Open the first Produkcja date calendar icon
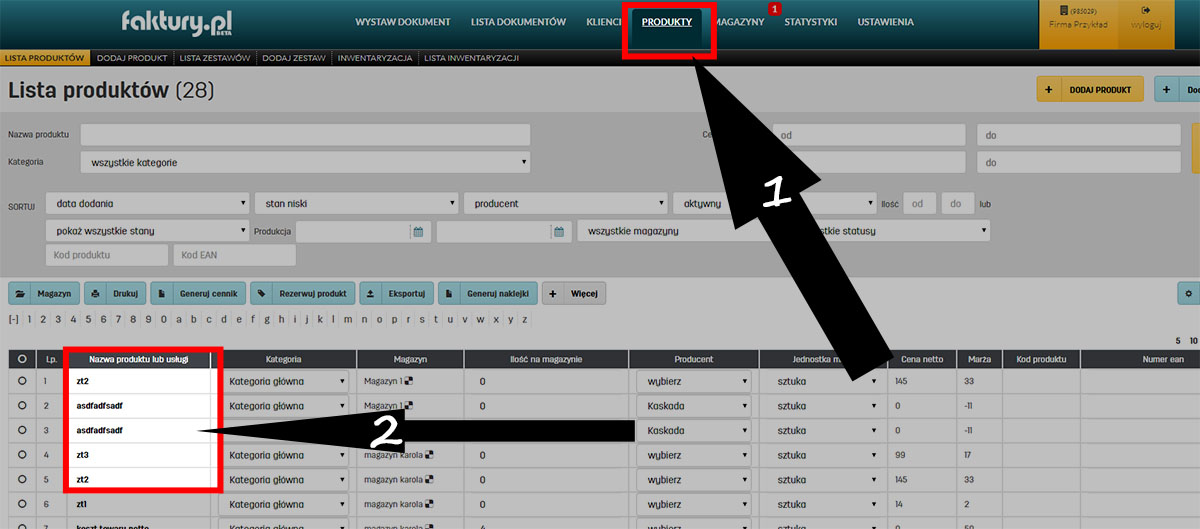1200x529 pixels. (x=418, y=232)
